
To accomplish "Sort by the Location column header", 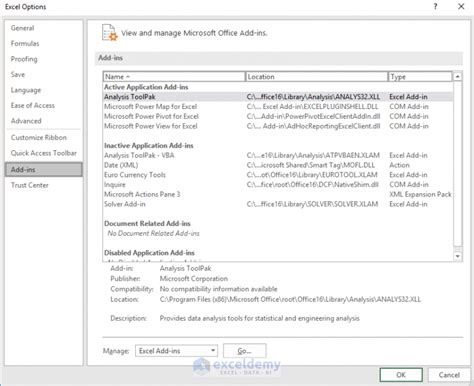I will [316, 77].
